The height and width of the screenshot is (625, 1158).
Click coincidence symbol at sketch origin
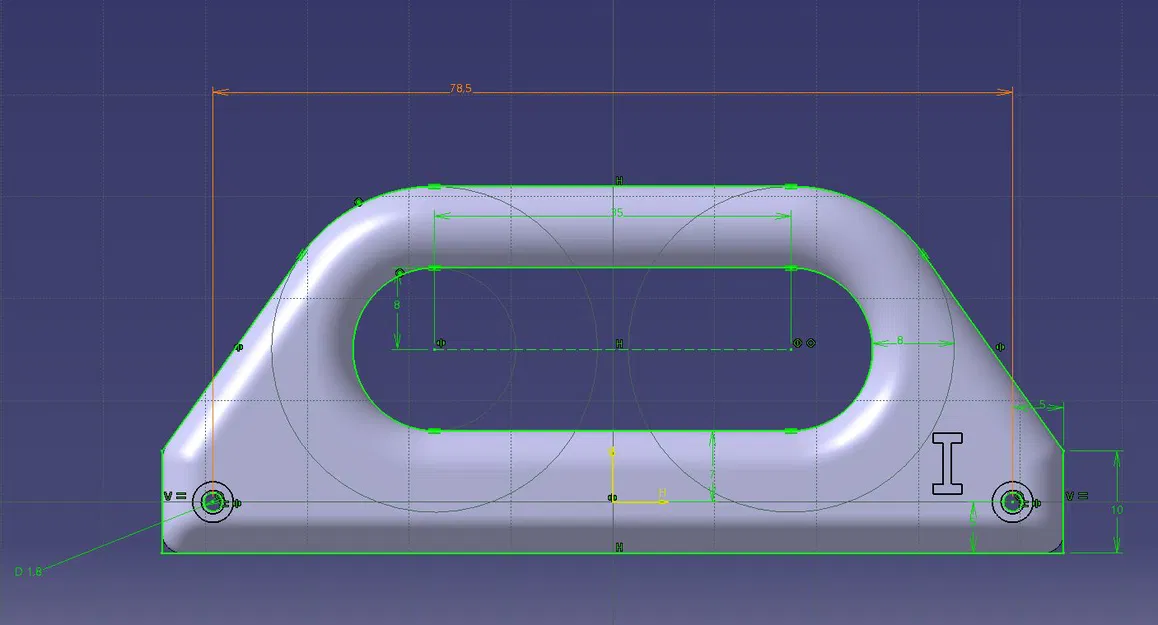[x=612, y=498]
